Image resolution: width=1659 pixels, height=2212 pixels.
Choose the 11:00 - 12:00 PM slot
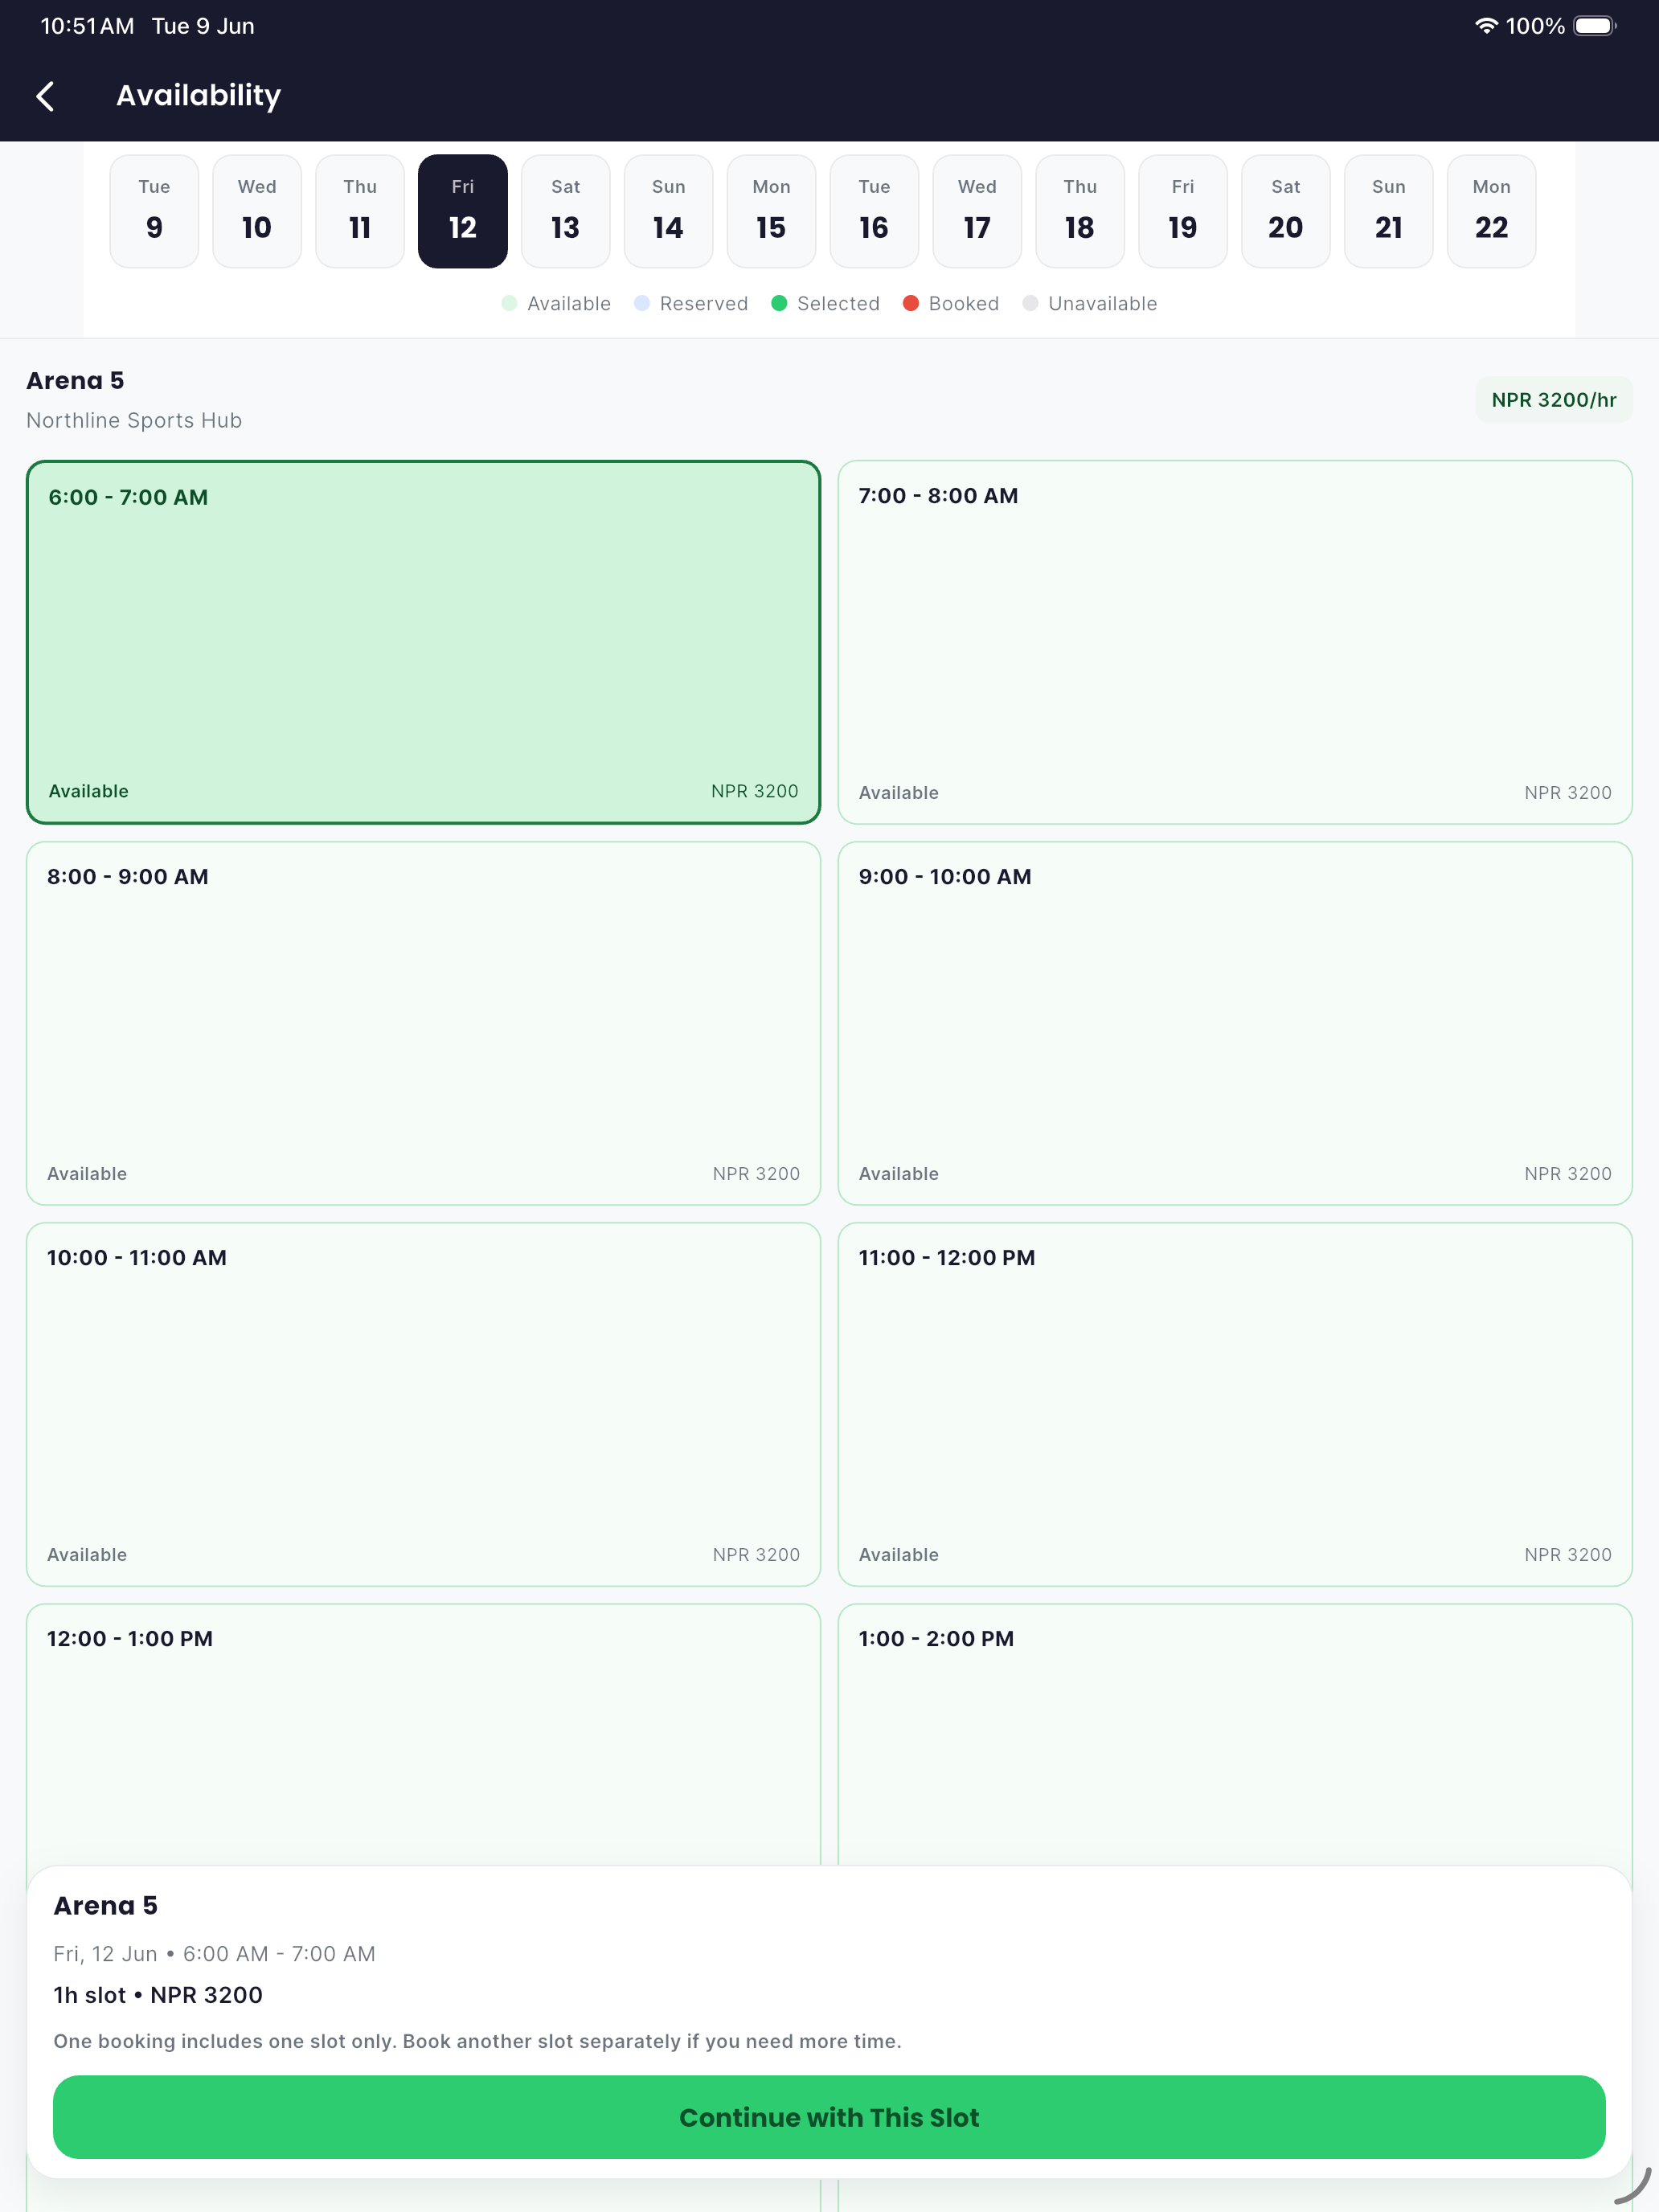tap(1235, 1404)
